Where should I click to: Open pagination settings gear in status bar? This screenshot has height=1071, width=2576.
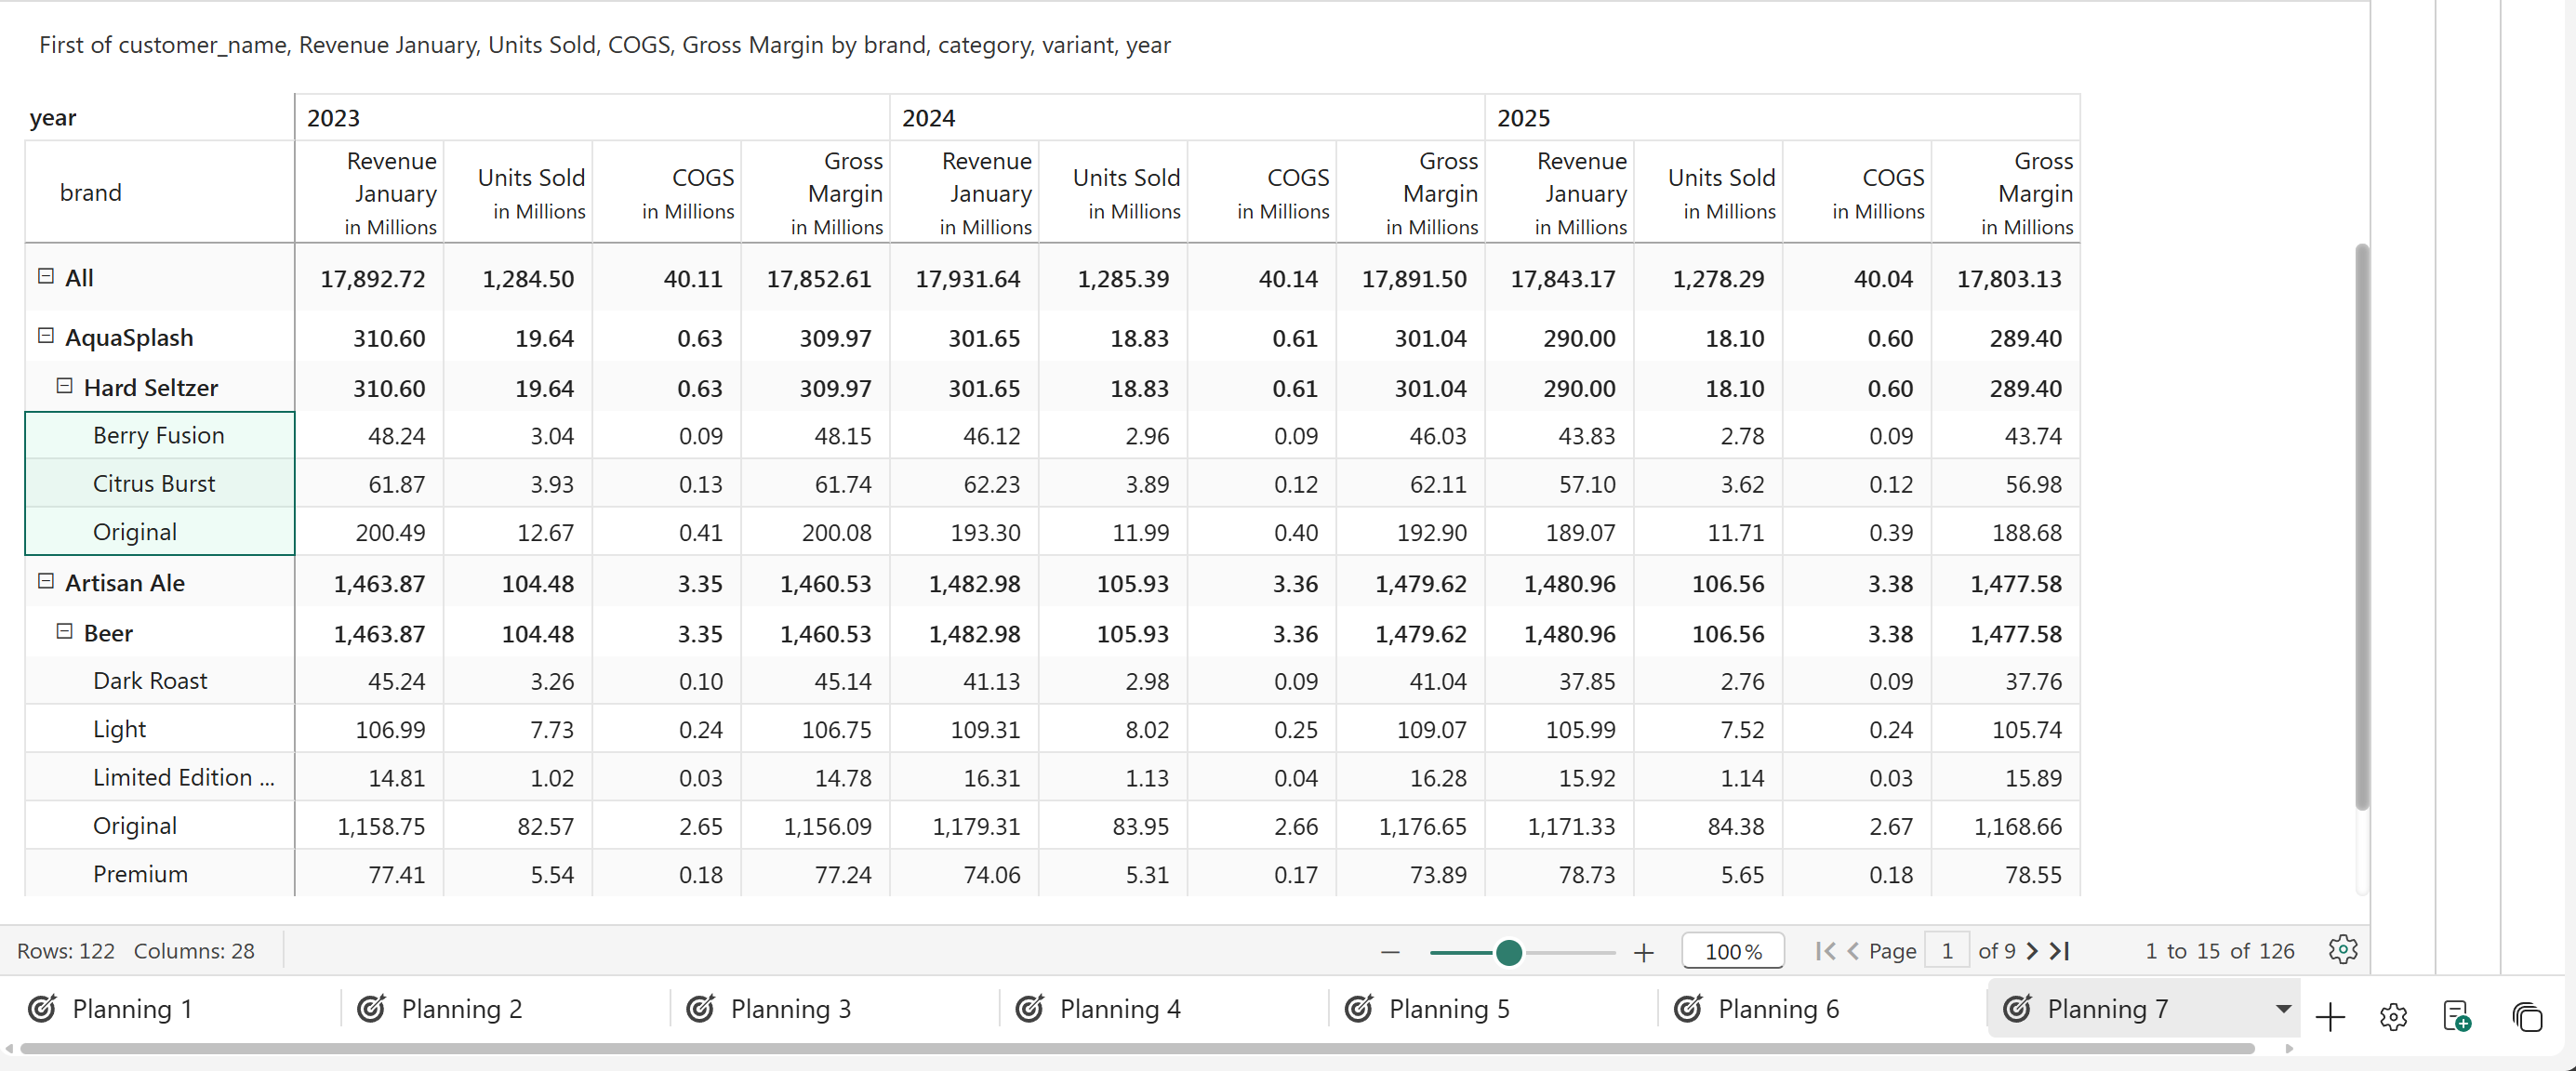[2342, 949]
